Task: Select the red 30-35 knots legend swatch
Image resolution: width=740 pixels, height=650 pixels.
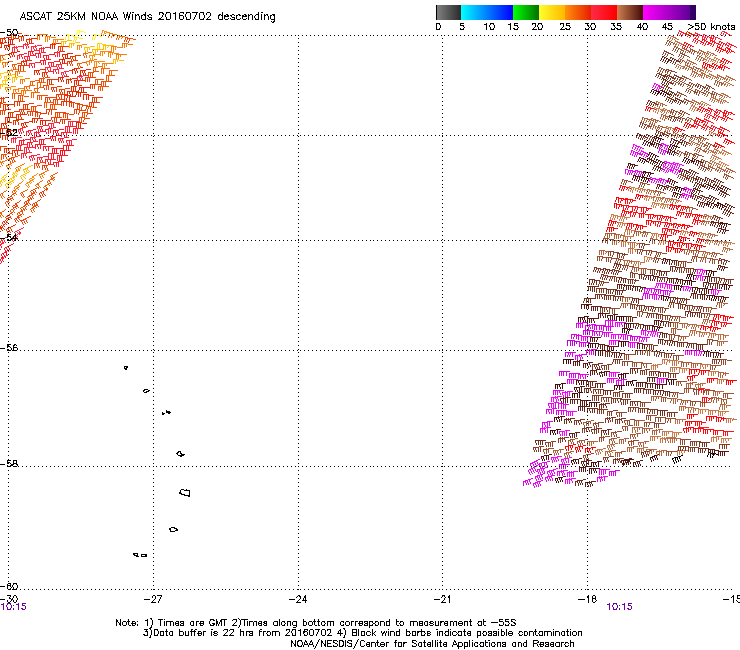Action: [x=604, y=12]
